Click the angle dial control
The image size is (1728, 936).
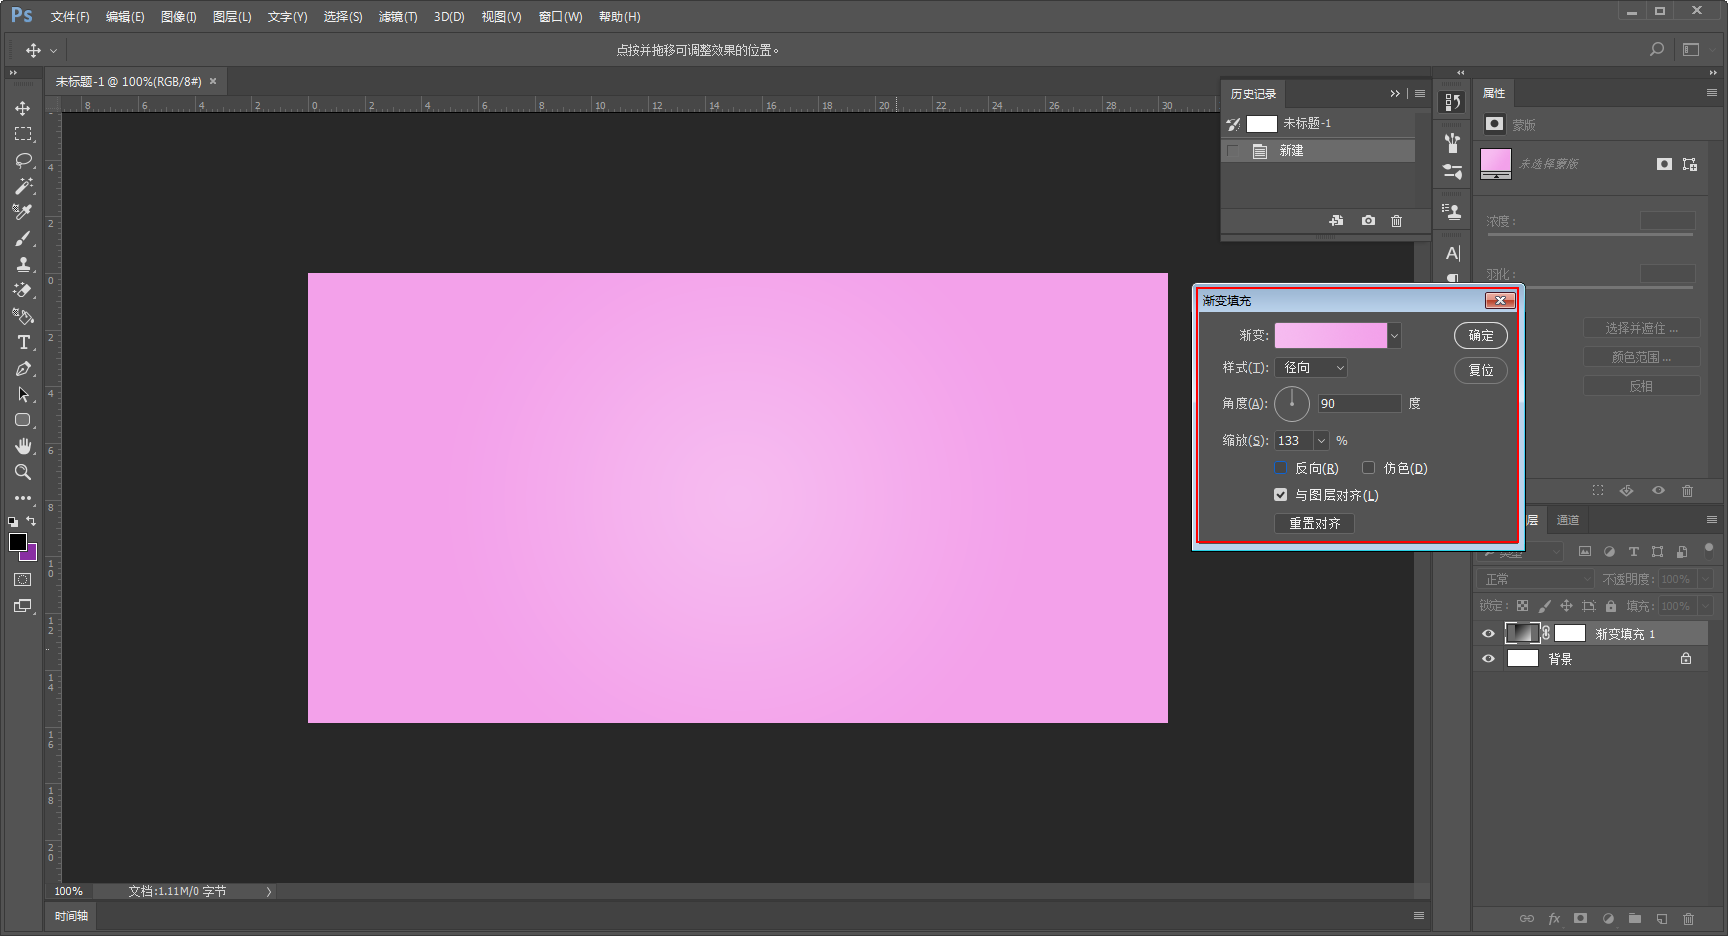click(1292, 404)
